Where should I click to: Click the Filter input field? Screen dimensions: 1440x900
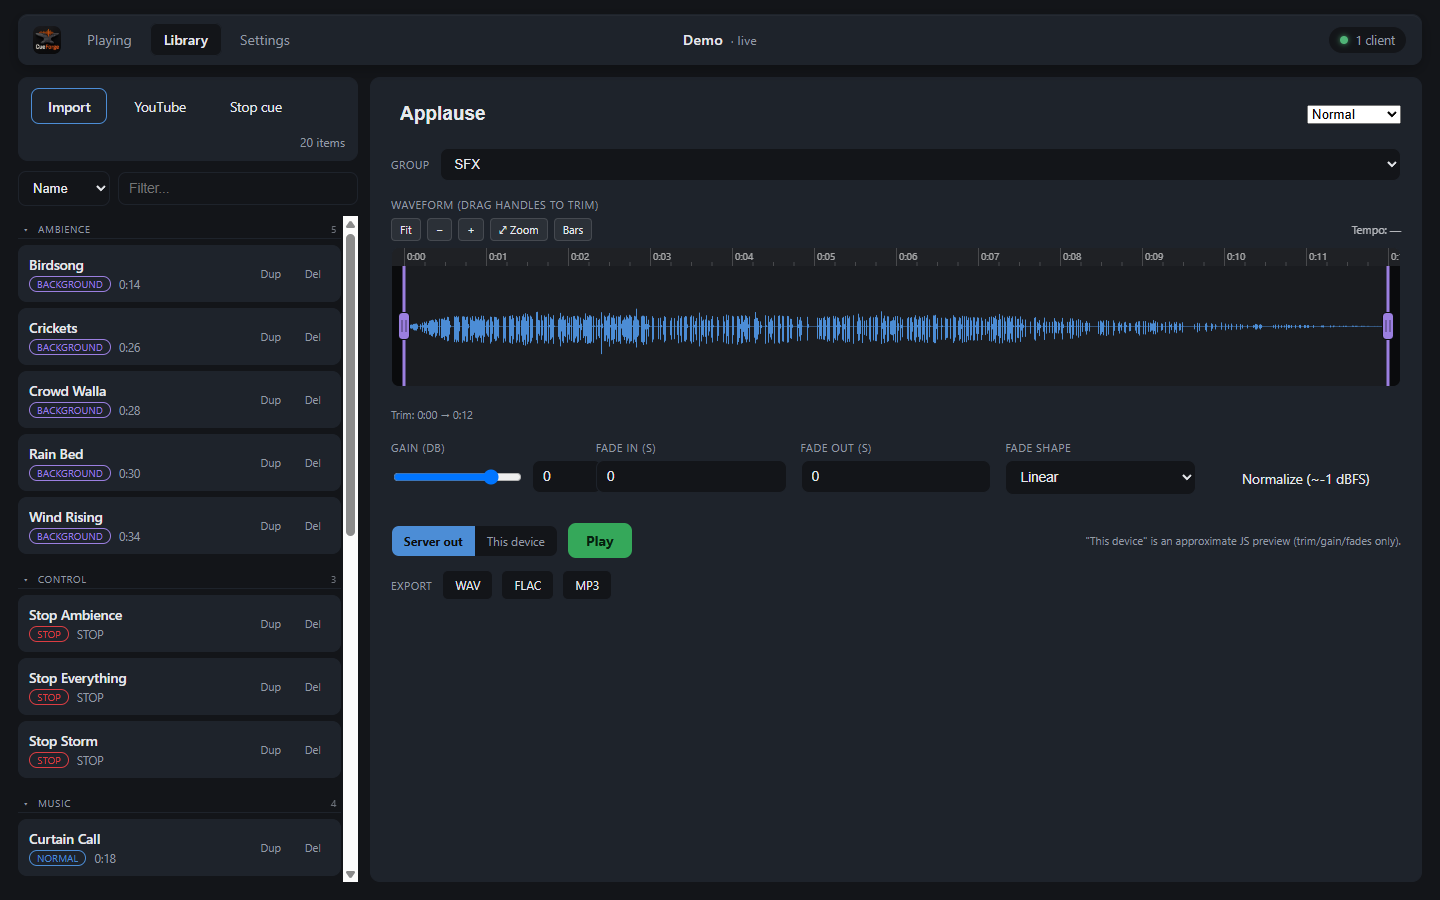[238, 188]
